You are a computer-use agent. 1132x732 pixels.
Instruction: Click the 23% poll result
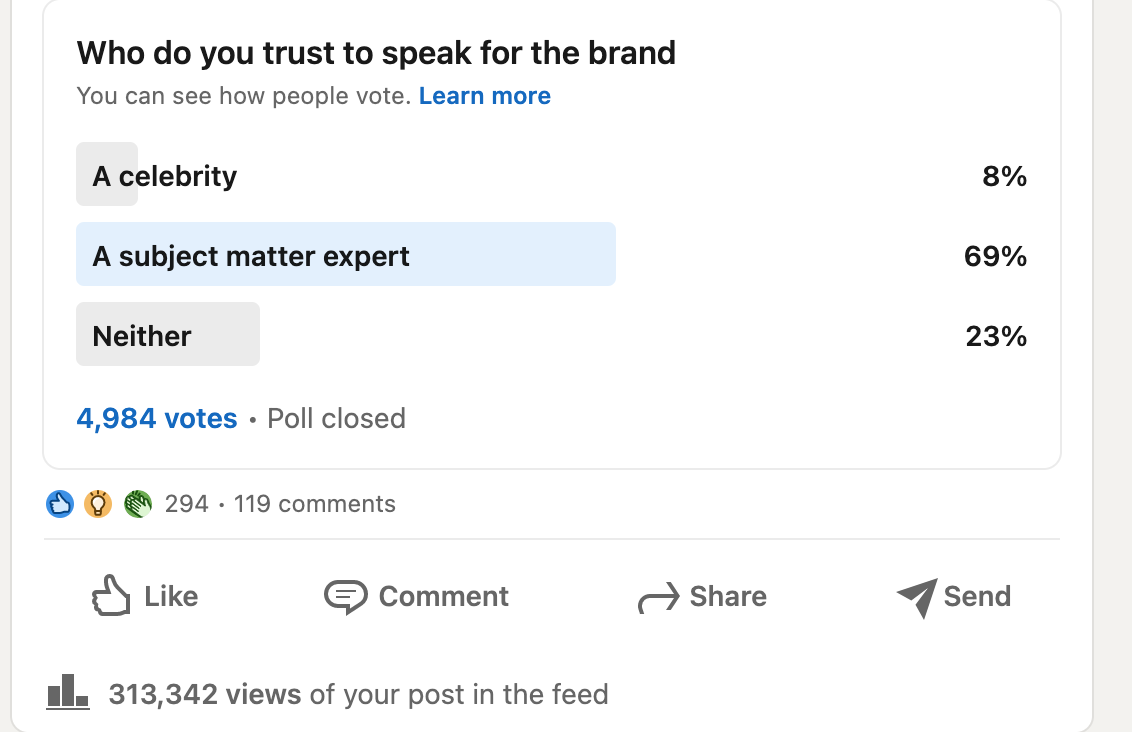996,336
